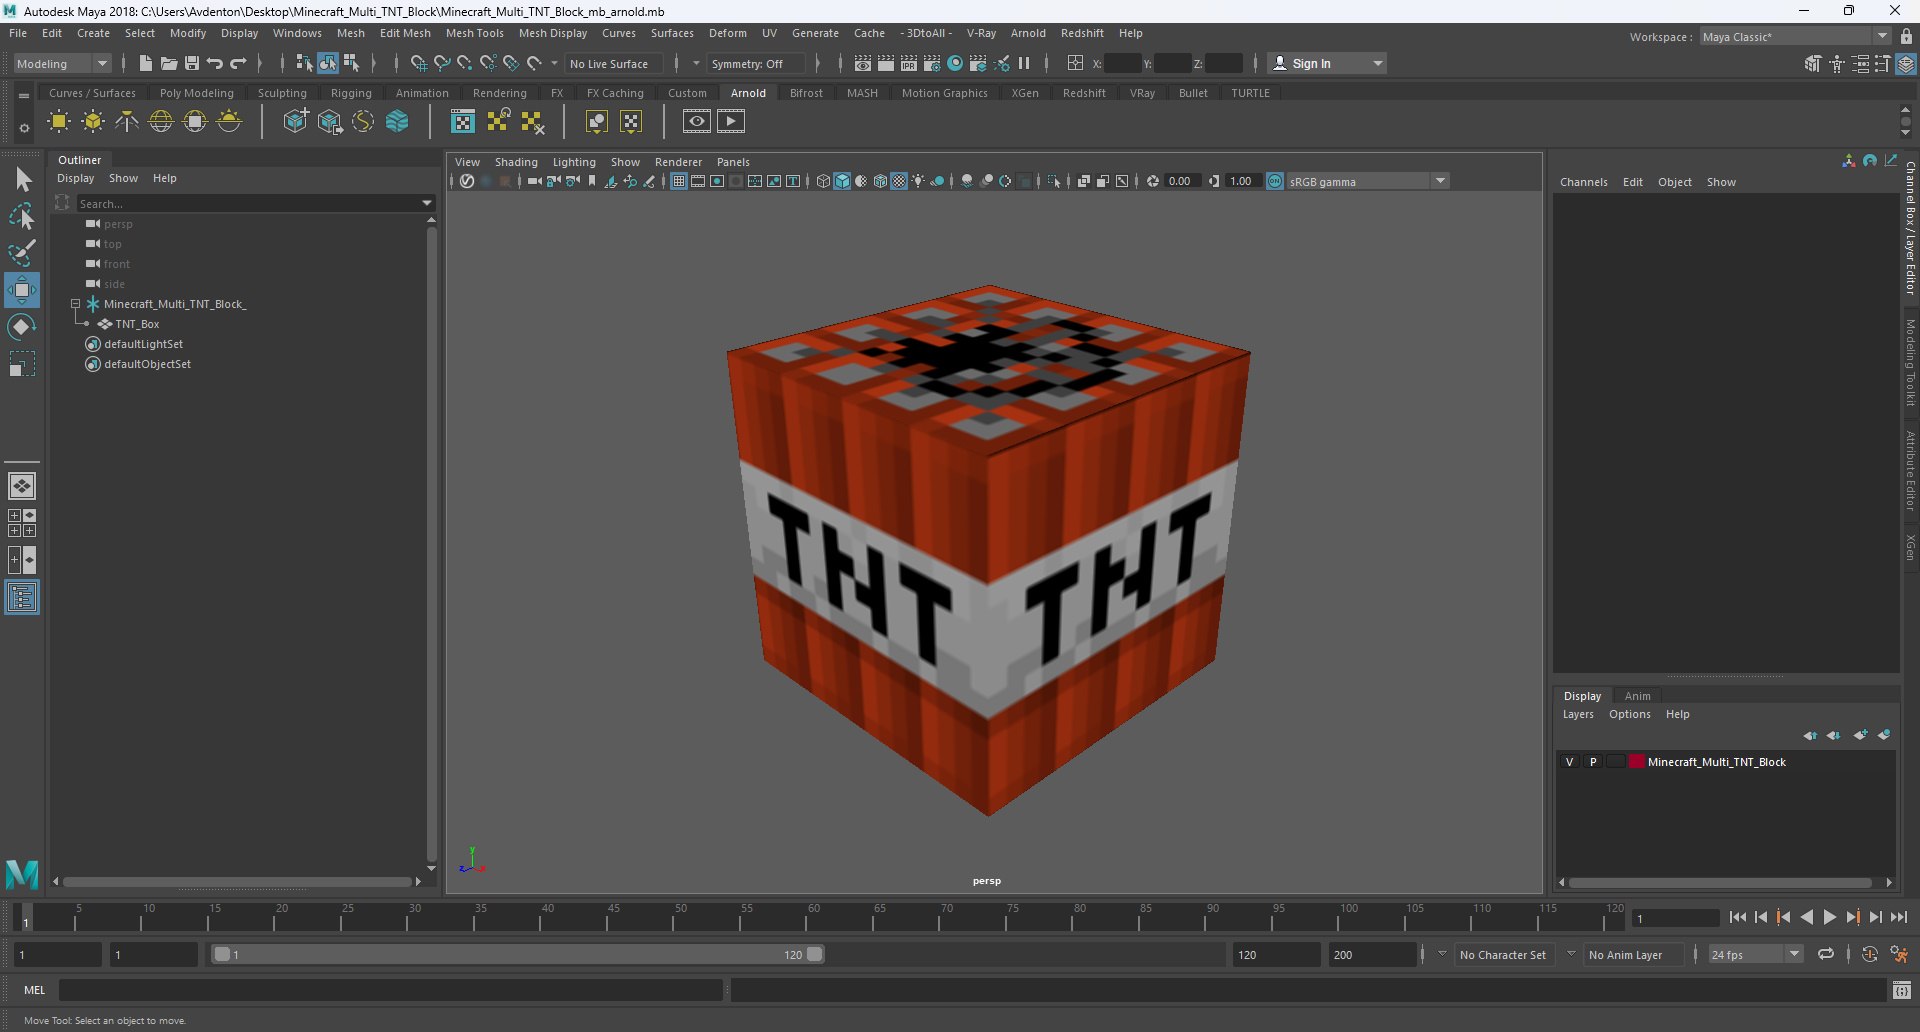This screenshot has width=1920, height=1032.
Task: Click the playback end time field 120
Action: click(x=1276, y=955)
